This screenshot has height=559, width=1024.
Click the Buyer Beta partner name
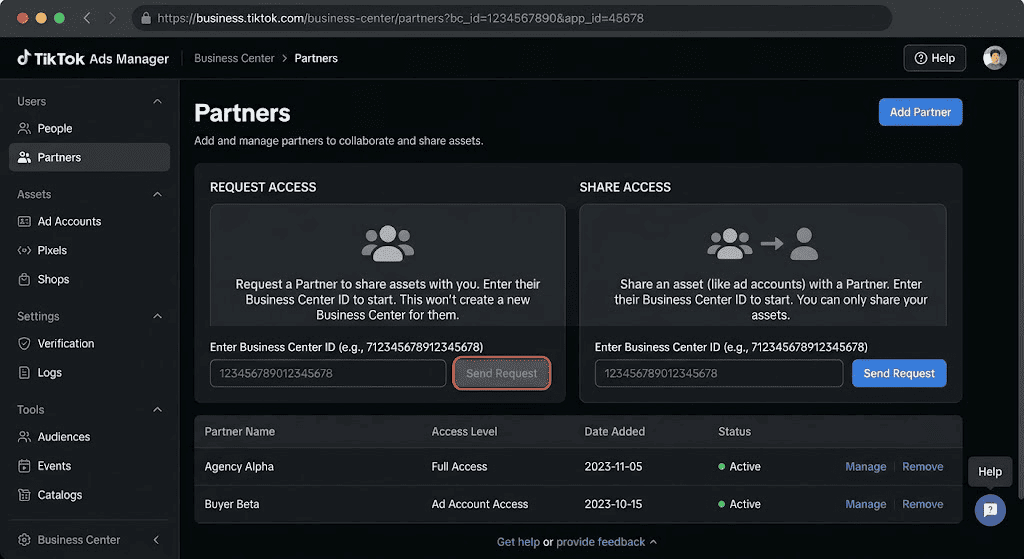(232, 504)
